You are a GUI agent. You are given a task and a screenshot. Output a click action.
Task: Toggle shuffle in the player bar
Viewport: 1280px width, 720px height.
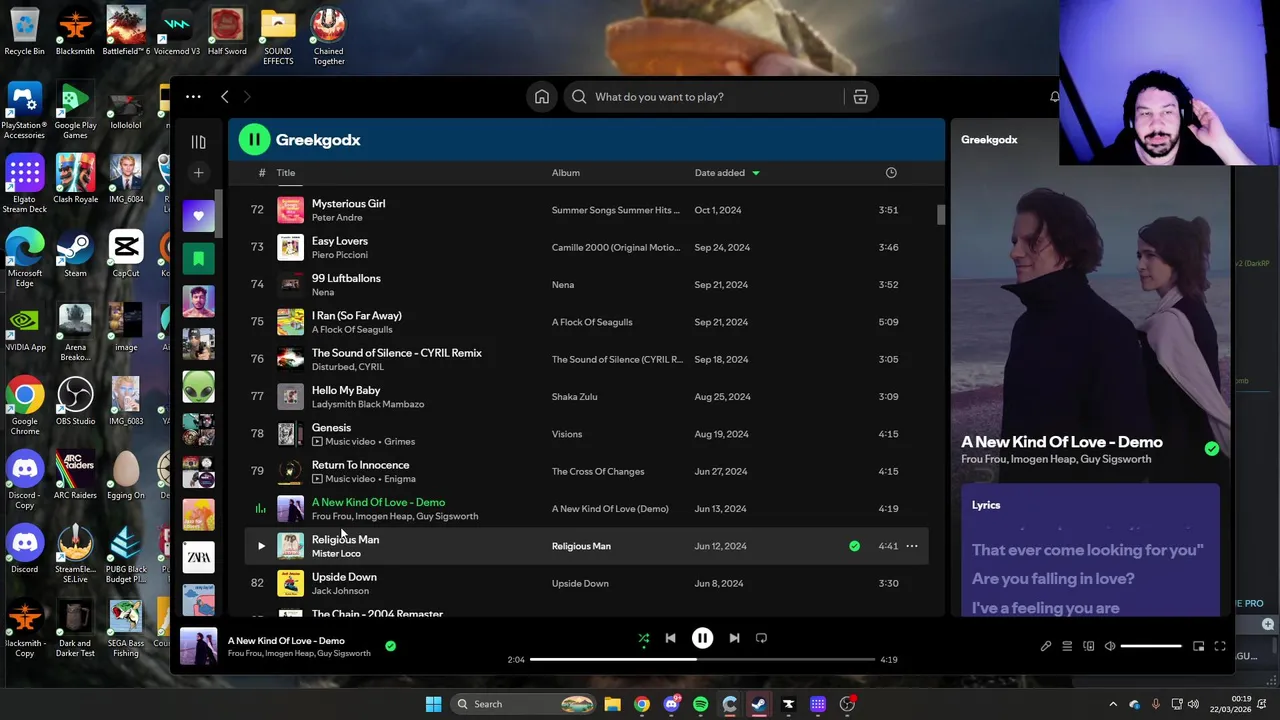pos(644,638)
